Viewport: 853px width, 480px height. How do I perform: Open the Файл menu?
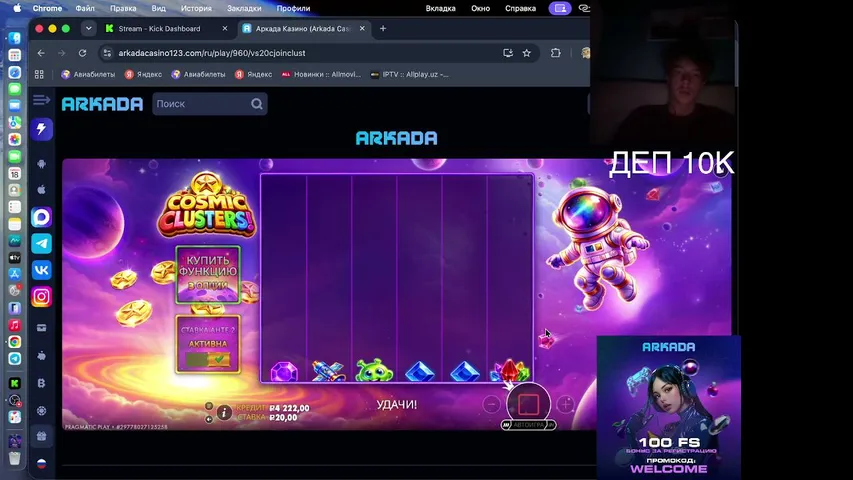85,8
